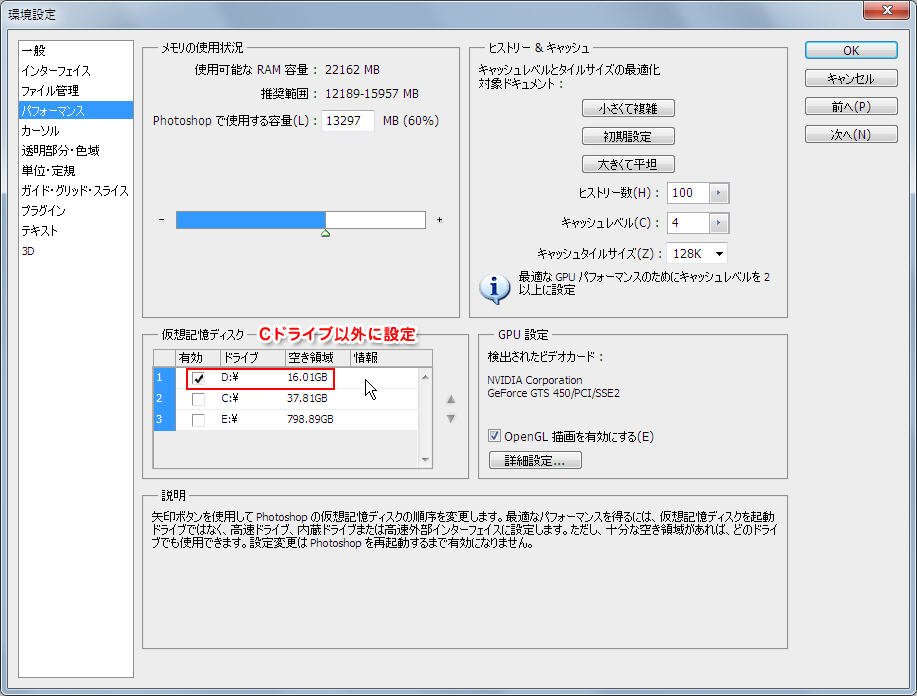
Task: Open the プラグイン preferences
Action: (x=44, y=211)
